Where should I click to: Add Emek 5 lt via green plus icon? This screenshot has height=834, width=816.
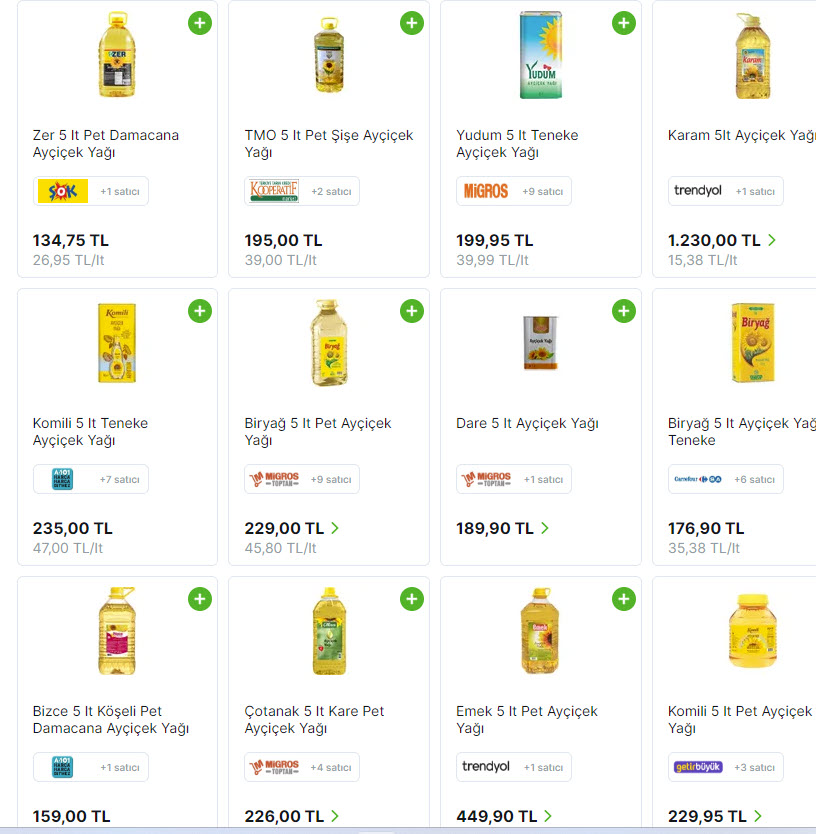click(624, 599)
